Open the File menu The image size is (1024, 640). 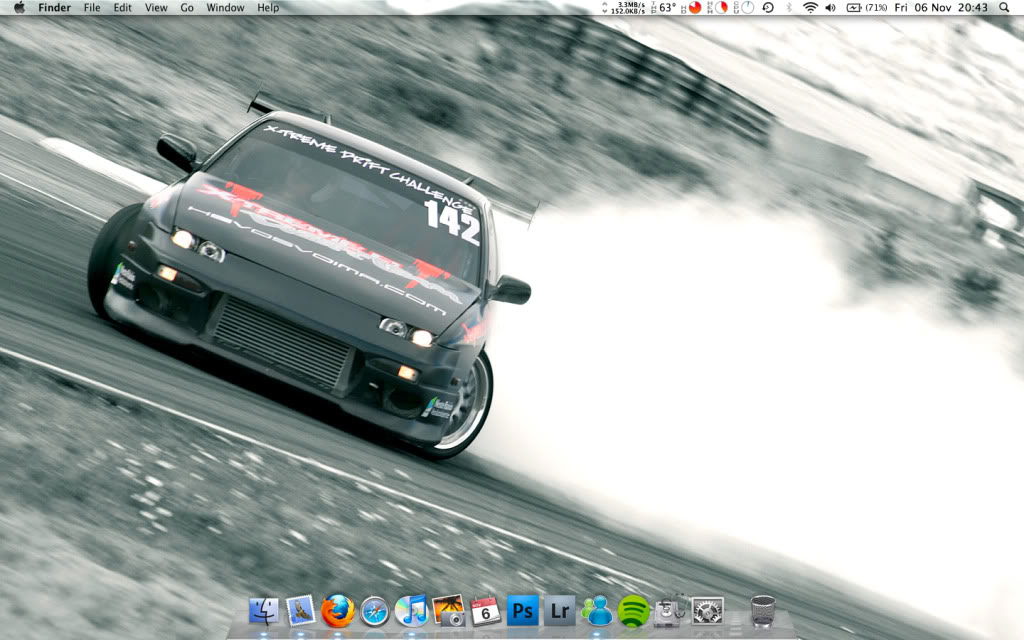(x=92, y=7)
